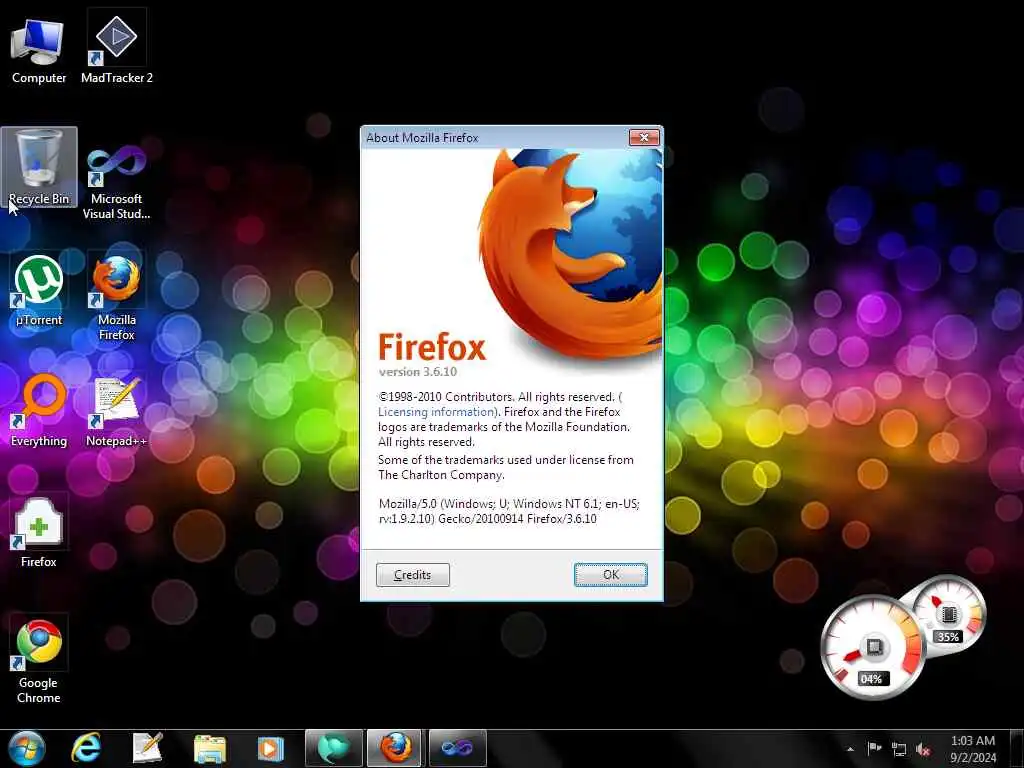The width and height of the screenshot is (1024, 768).
Task: Switch to the teal bird taskbar app
Action: (x=334, y=748)
